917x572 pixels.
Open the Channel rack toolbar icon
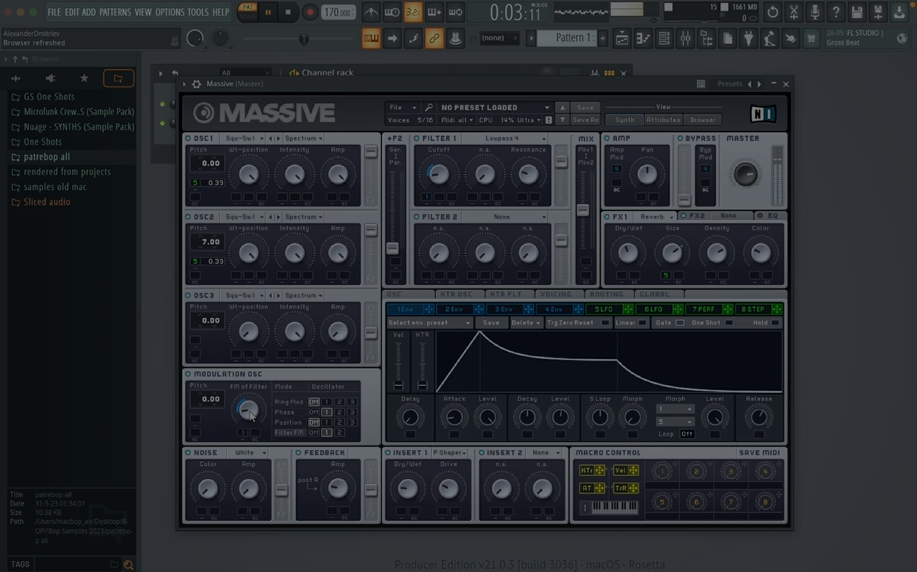coord(664,39)
